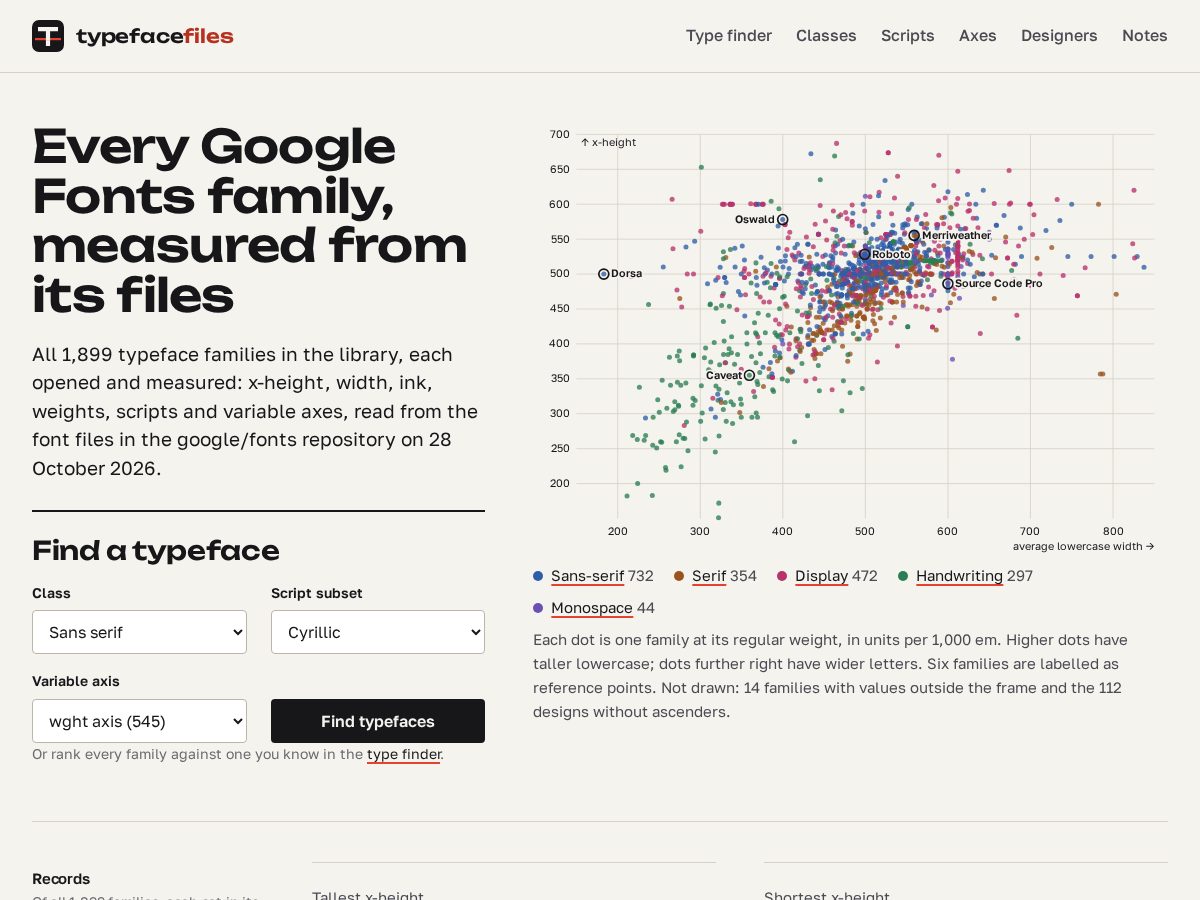This screenshot has width=1200, height=900.
Task: Select the Caveat labelled point on chart
Action: click(749, 376)
